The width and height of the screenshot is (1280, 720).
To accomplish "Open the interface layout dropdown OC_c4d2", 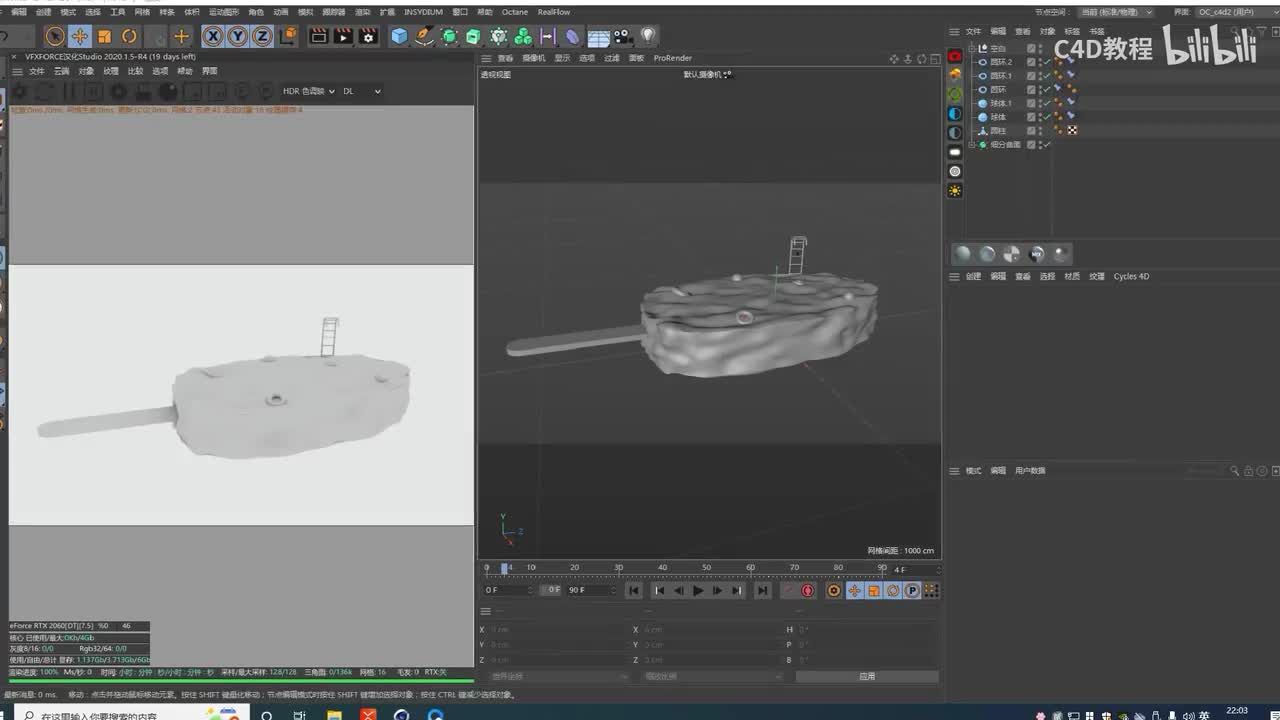I will (x=1231, y=12).
